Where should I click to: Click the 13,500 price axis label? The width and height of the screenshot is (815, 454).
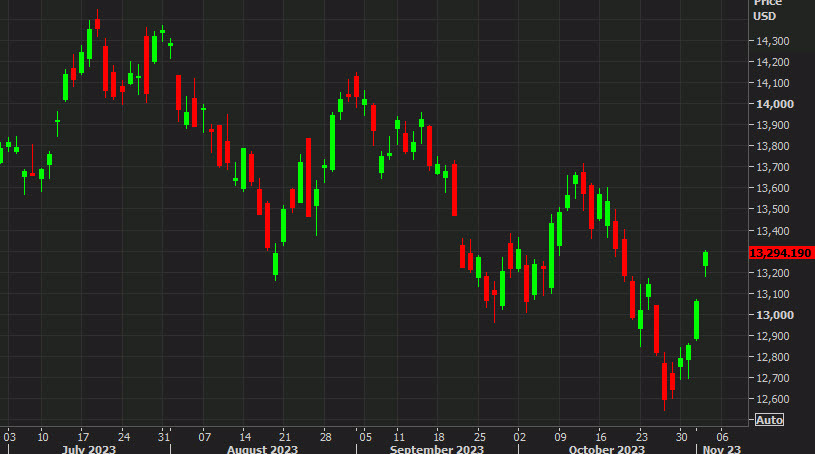click(772, 210)
